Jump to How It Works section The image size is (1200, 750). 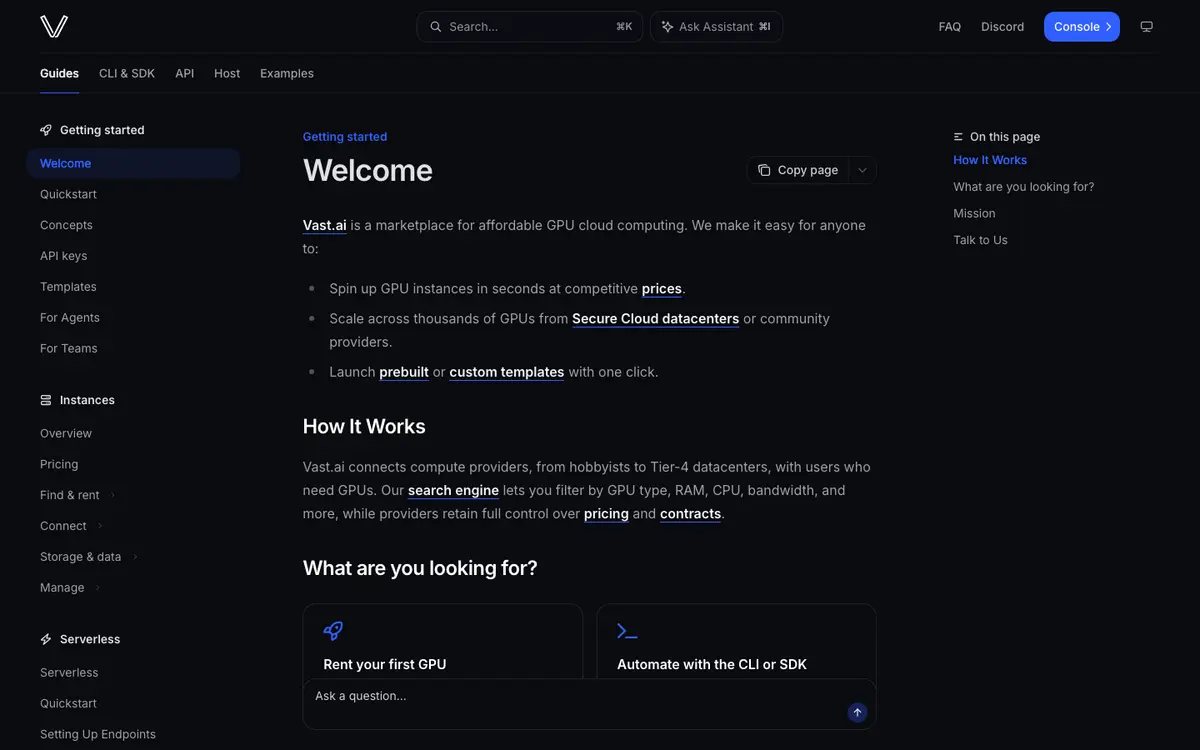pyautogui.click(x=990, y=160)
